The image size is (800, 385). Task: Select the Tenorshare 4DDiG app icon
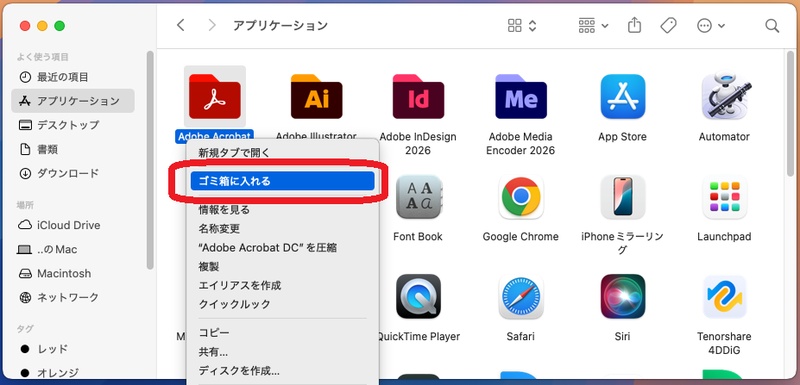click(724, 297)
